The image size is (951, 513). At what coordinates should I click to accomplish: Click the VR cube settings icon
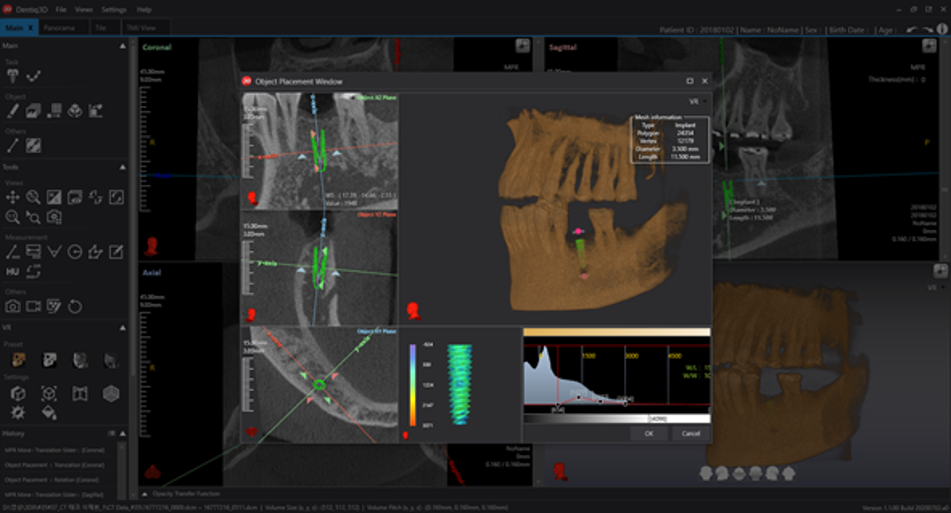click(17, 394)
